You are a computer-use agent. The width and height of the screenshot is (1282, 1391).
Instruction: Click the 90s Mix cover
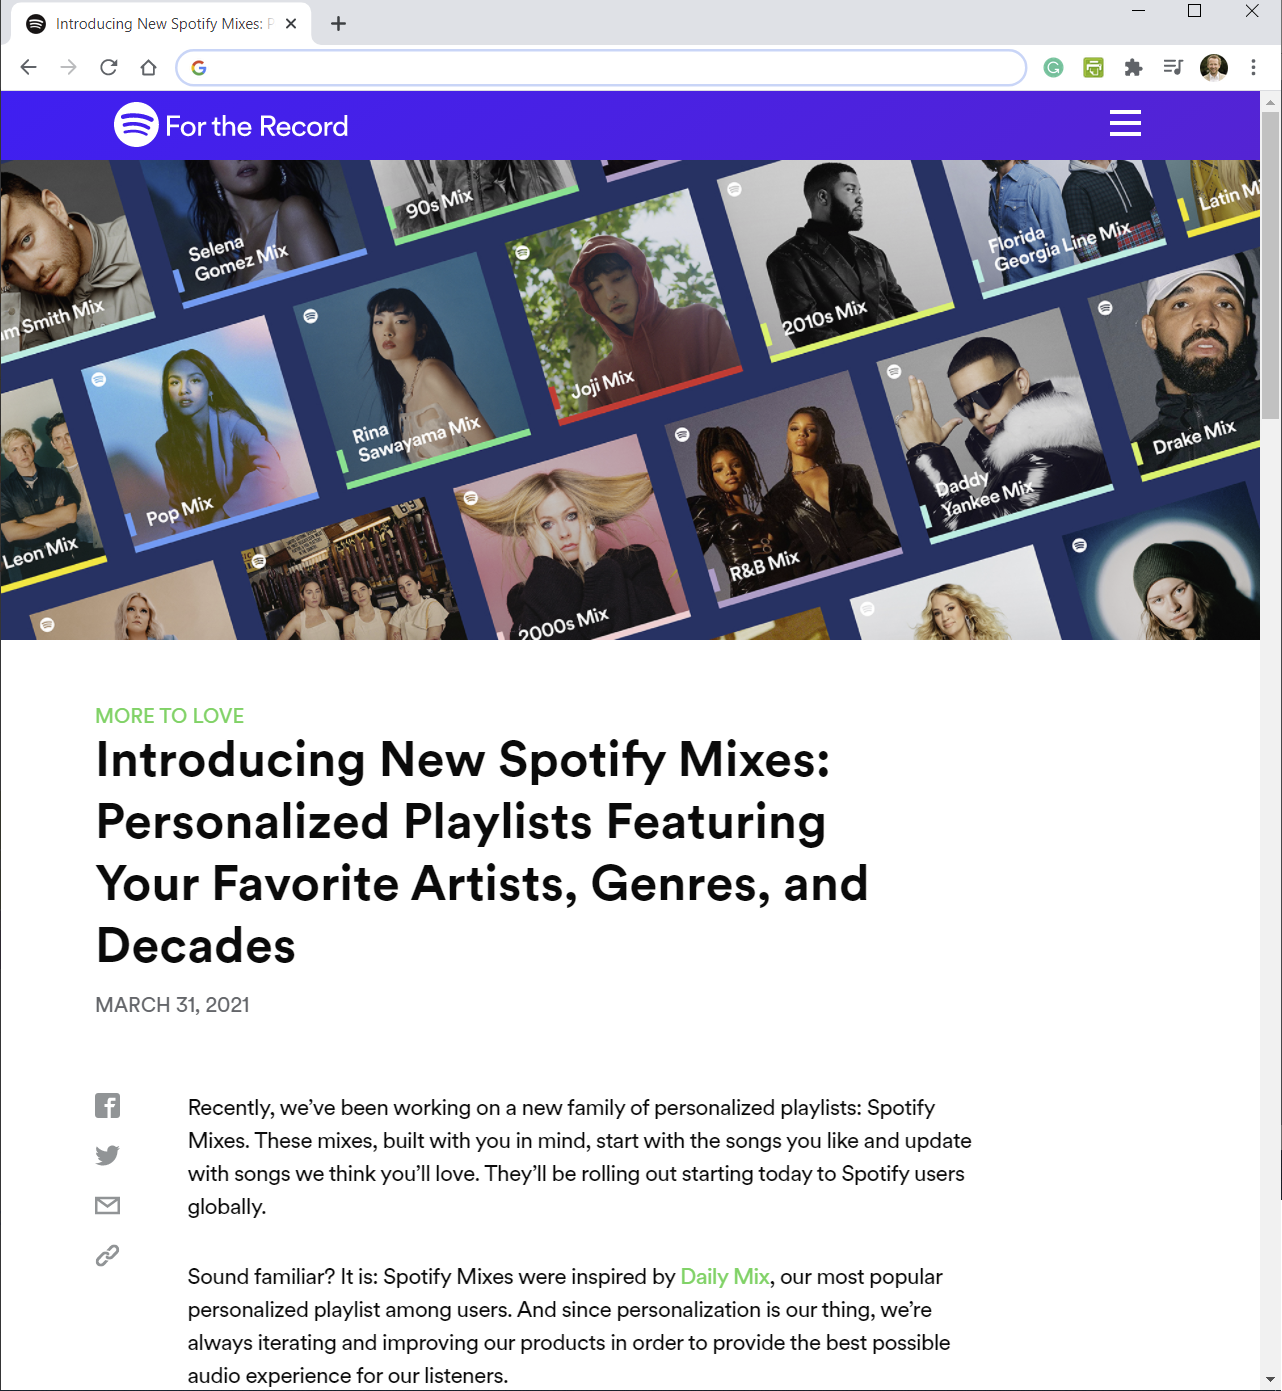(x=474, y=203)
